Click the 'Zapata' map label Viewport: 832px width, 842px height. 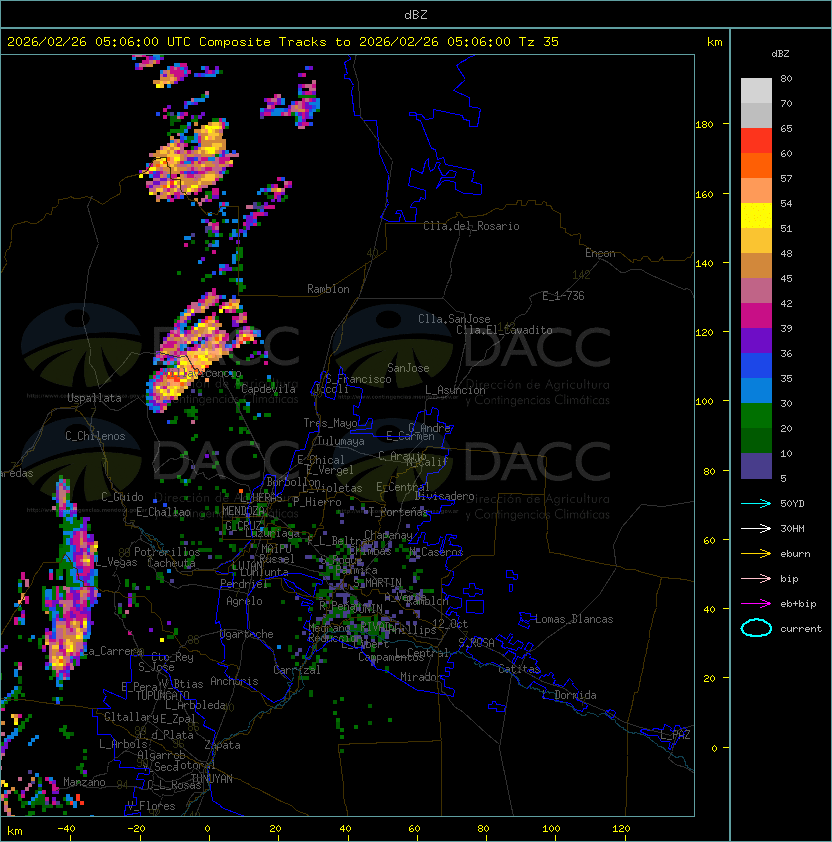pyautogui.click(x=222, y=745)
